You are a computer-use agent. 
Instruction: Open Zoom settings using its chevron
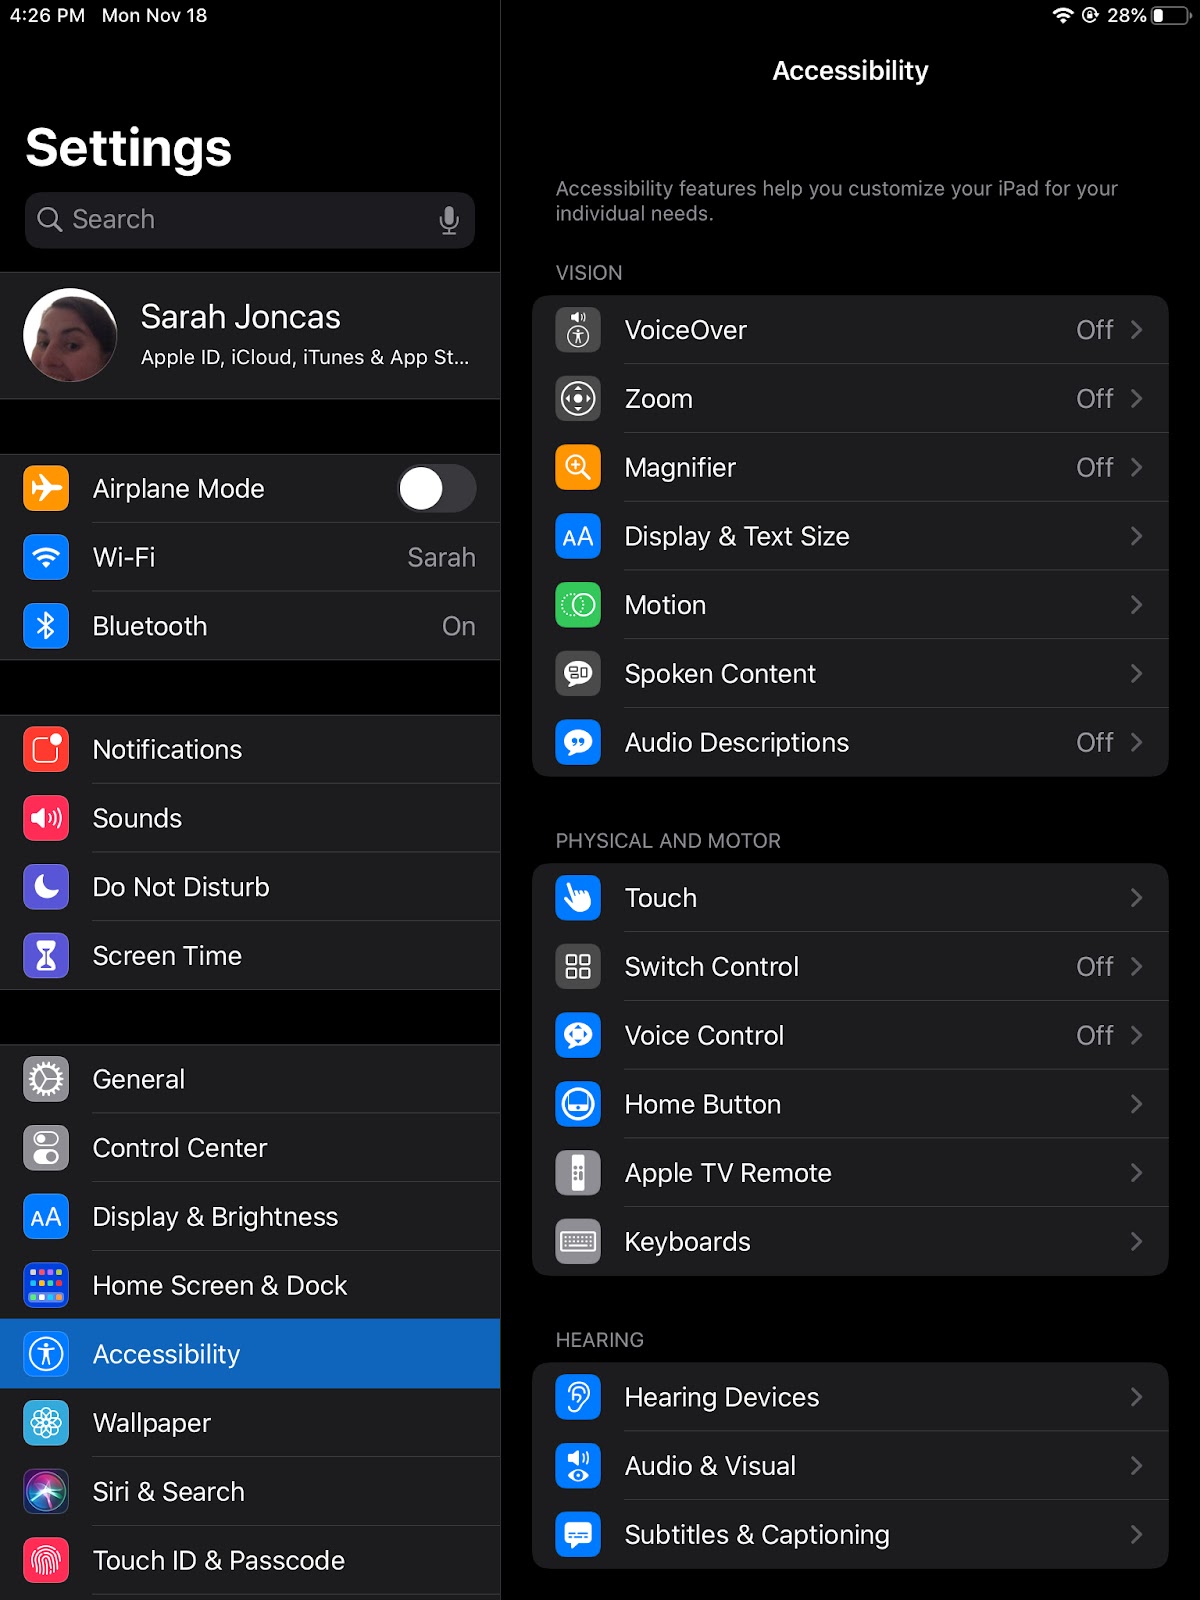click(x=1136, y=399)
